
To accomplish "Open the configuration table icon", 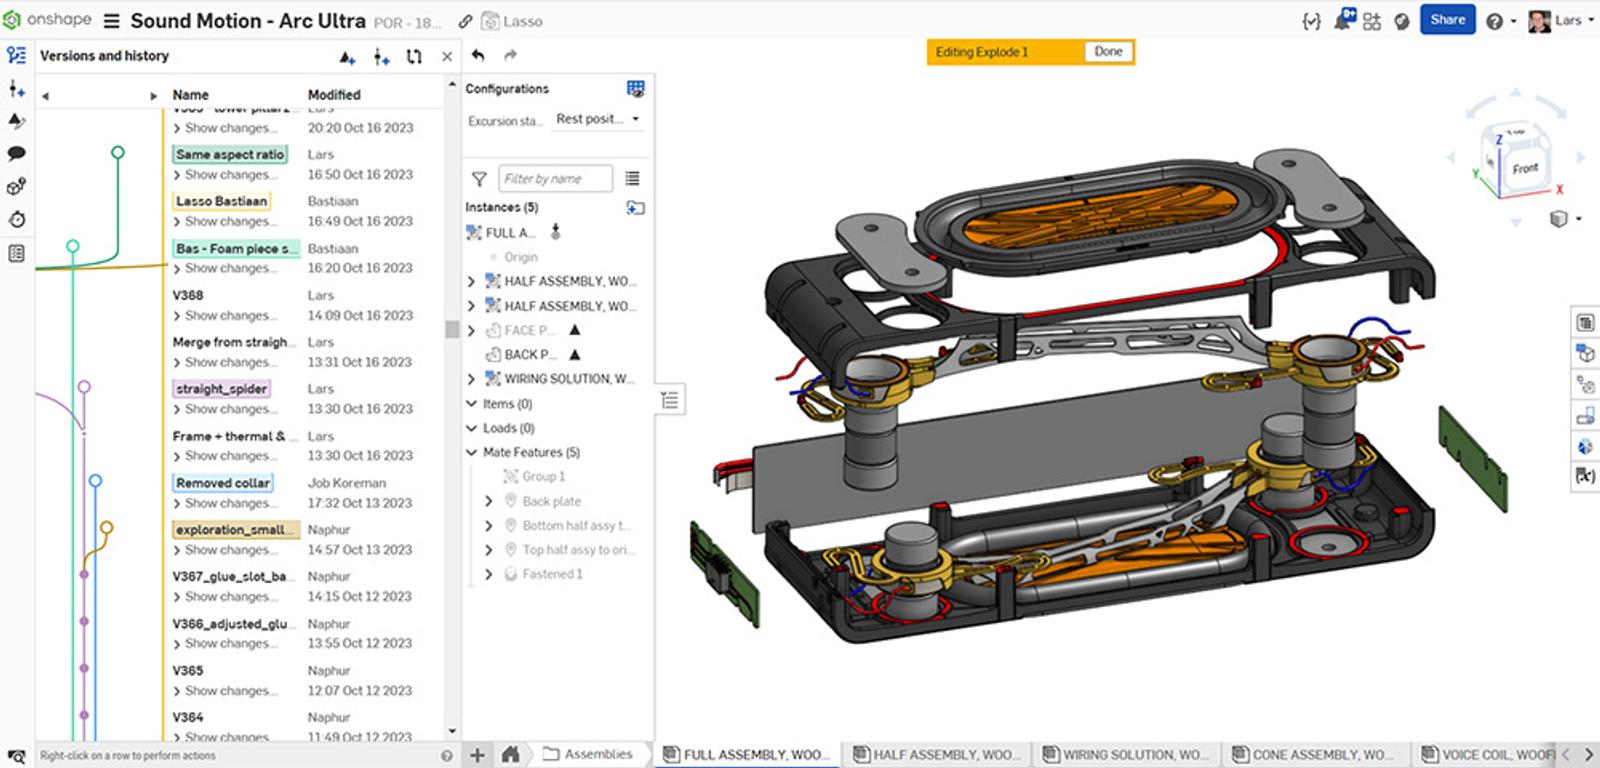I will pos(635,89).
